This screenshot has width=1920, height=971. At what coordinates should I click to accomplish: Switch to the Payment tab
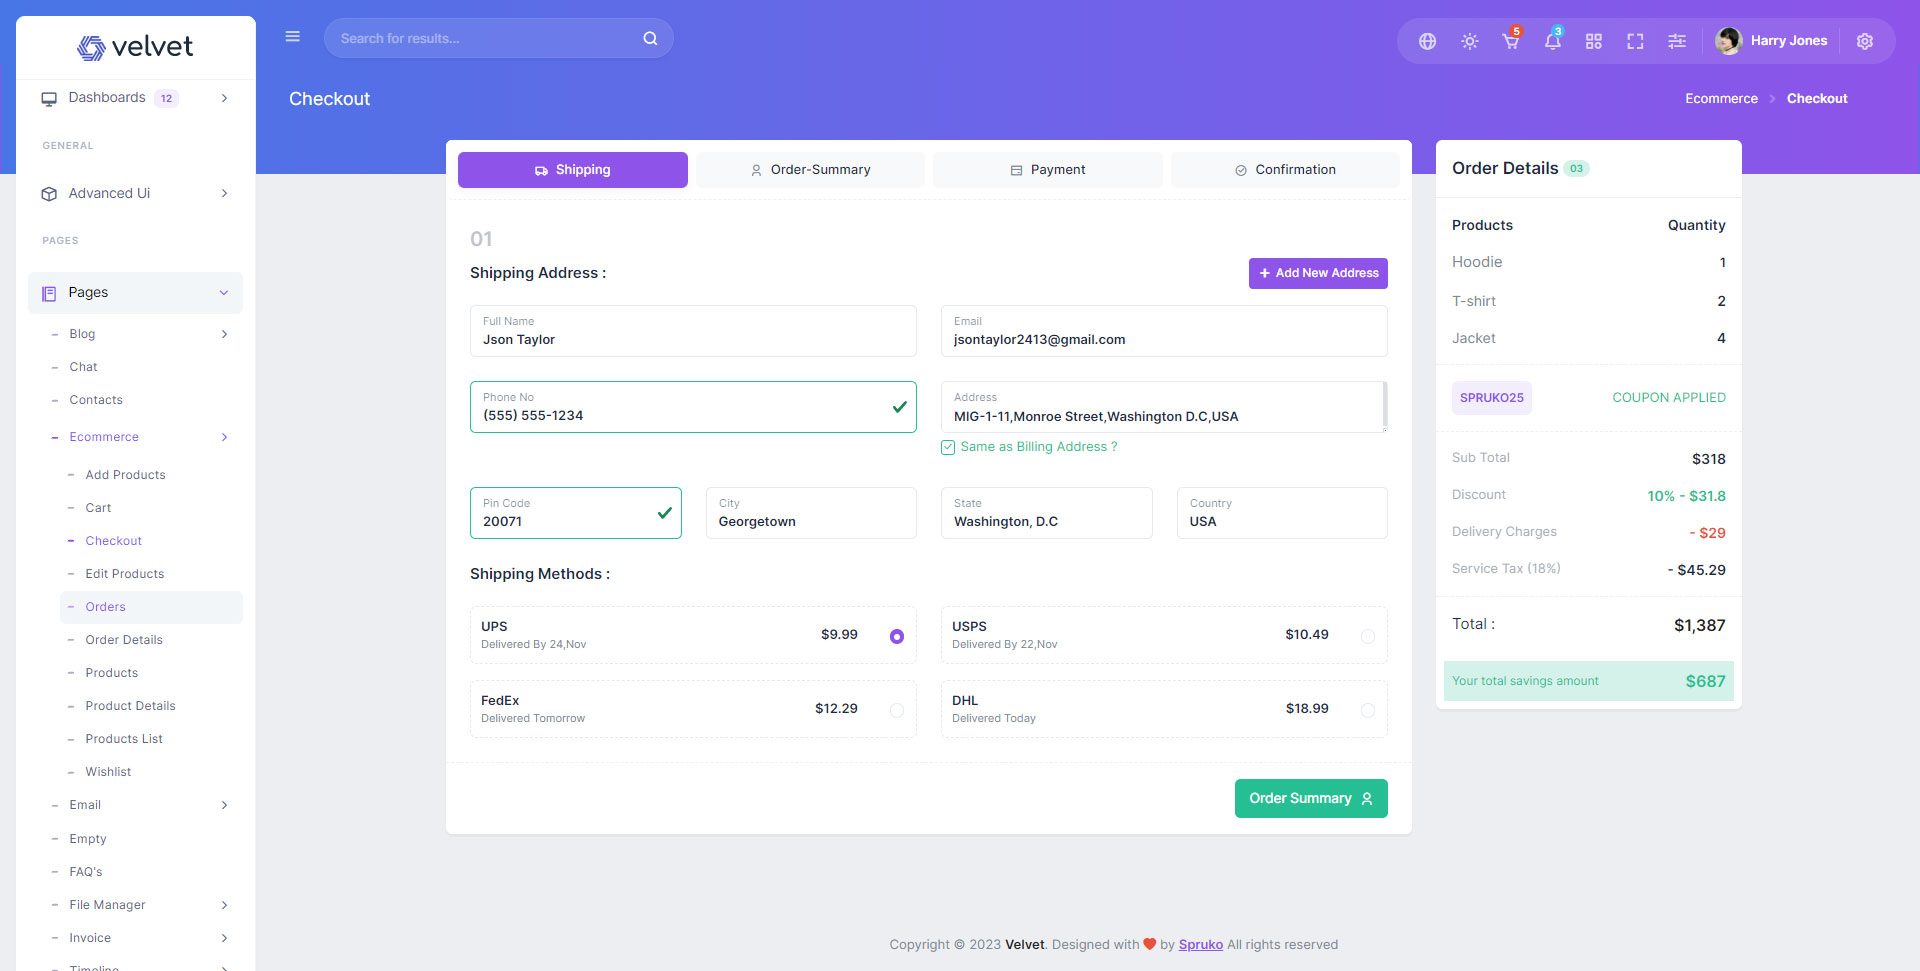[1047, 170]
